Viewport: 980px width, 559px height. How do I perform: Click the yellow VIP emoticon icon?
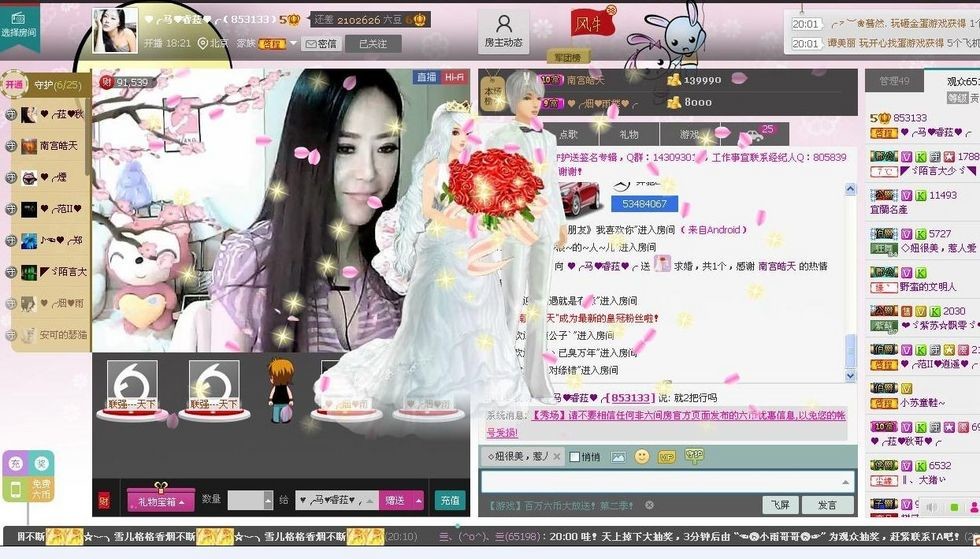tap(667, 457)
